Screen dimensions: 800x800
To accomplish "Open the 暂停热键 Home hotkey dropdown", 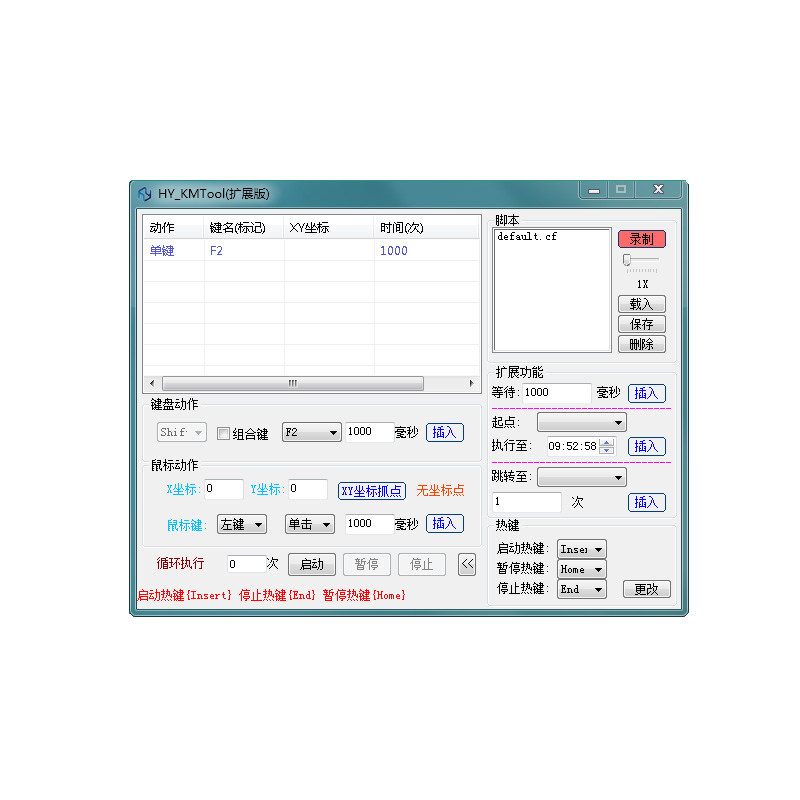I will tap(582, 569).
